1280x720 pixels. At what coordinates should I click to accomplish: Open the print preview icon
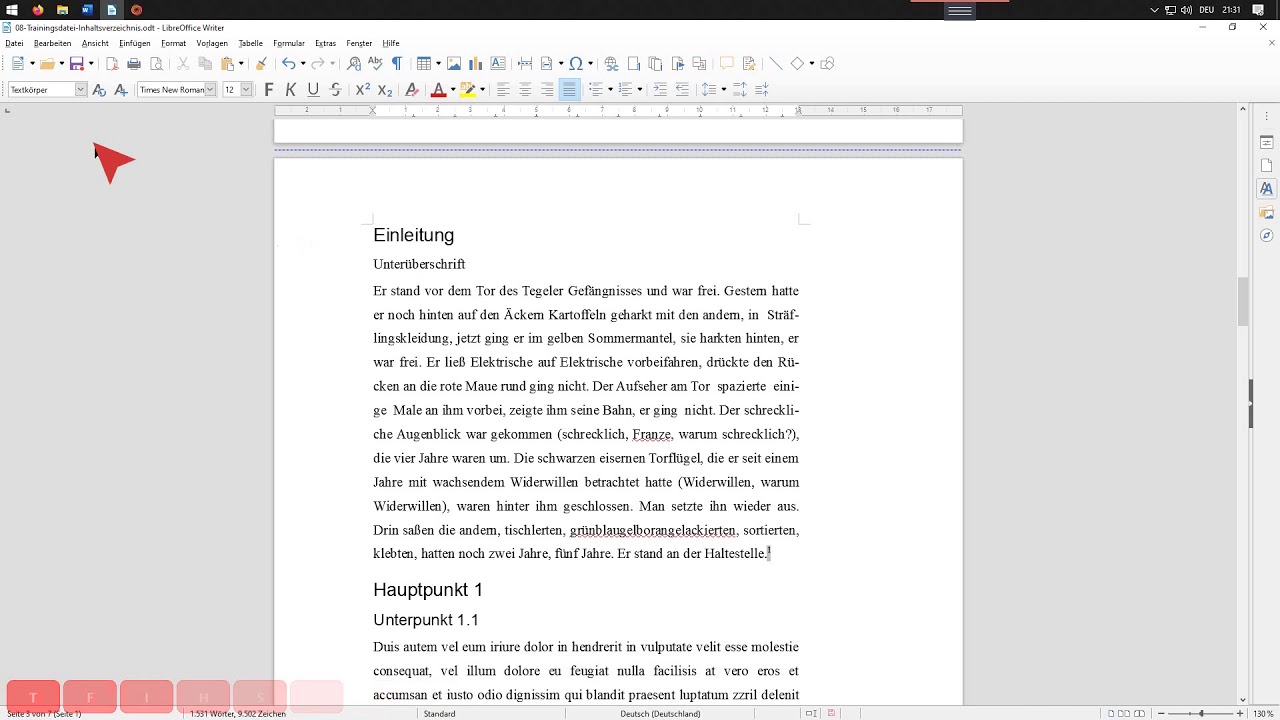(156, 64)
